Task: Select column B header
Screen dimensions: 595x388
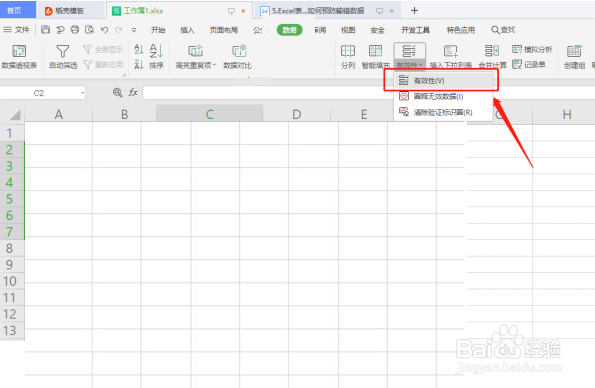Action: click(124, 114)
